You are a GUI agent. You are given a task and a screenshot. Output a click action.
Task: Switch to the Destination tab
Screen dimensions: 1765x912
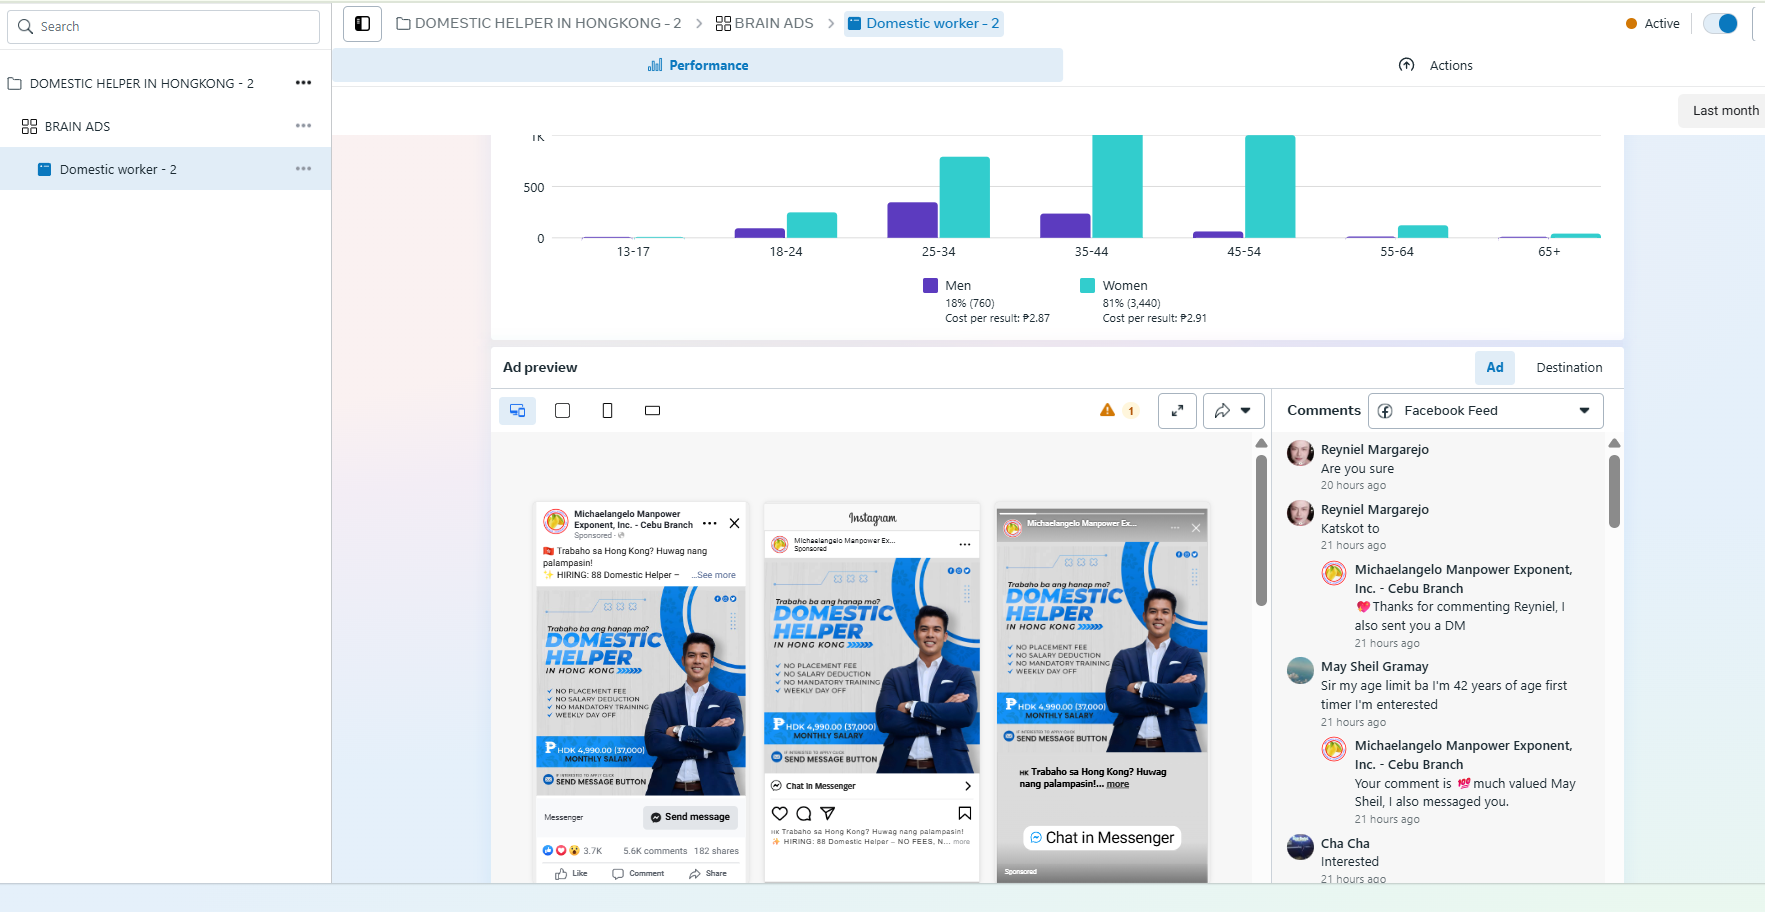[x=1568, y=368]
